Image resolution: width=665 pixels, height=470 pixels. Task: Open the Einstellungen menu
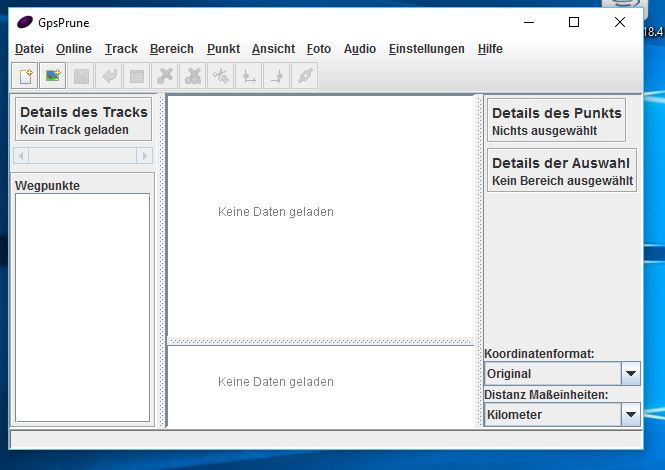[426, 49]
